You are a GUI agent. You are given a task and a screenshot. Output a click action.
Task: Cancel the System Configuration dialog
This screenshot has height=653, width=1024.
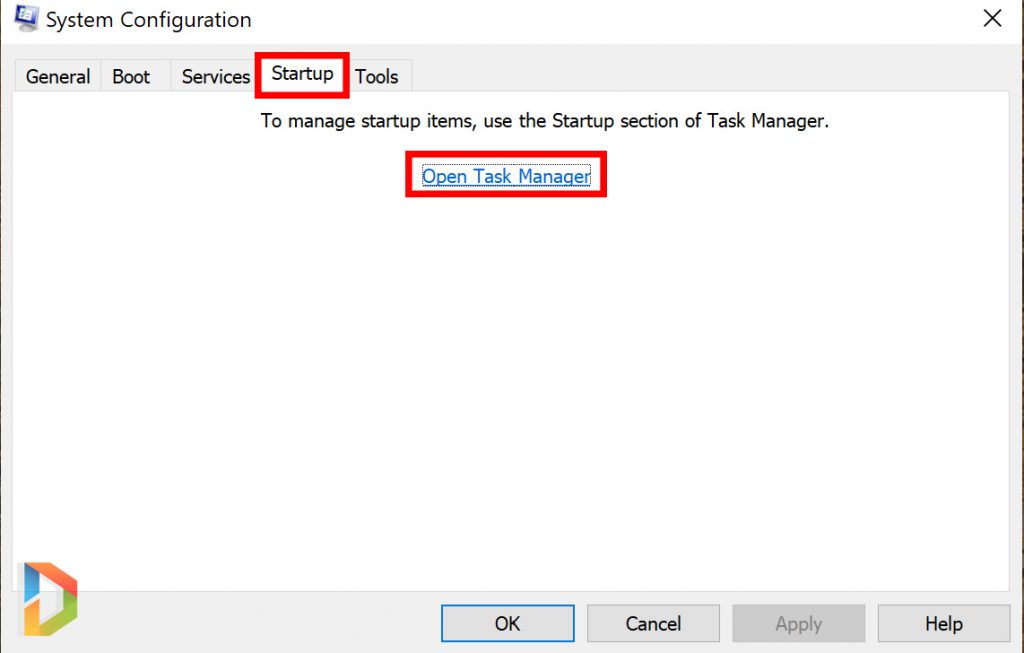653,624
